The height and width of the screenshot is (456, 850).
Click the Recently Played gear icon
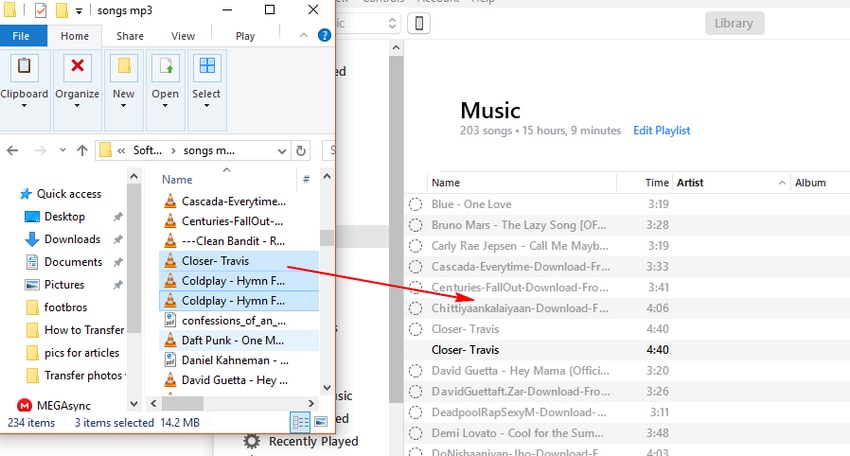pyautogui.click(x=252, y=441)
